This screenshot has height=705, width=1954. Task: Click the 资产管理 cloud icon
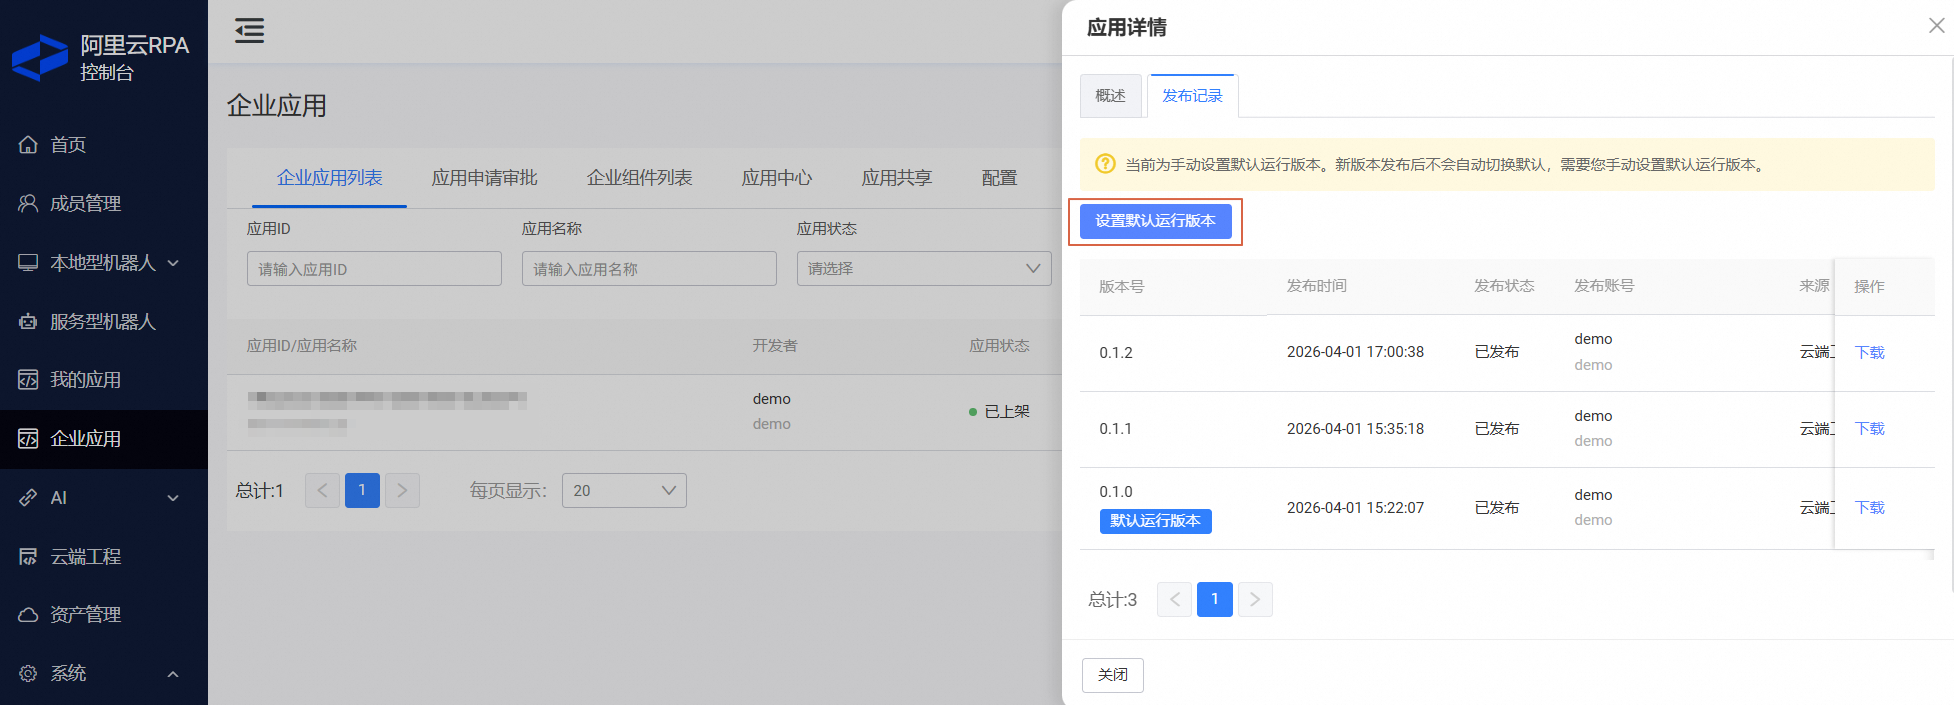click(x=28, y=615)
